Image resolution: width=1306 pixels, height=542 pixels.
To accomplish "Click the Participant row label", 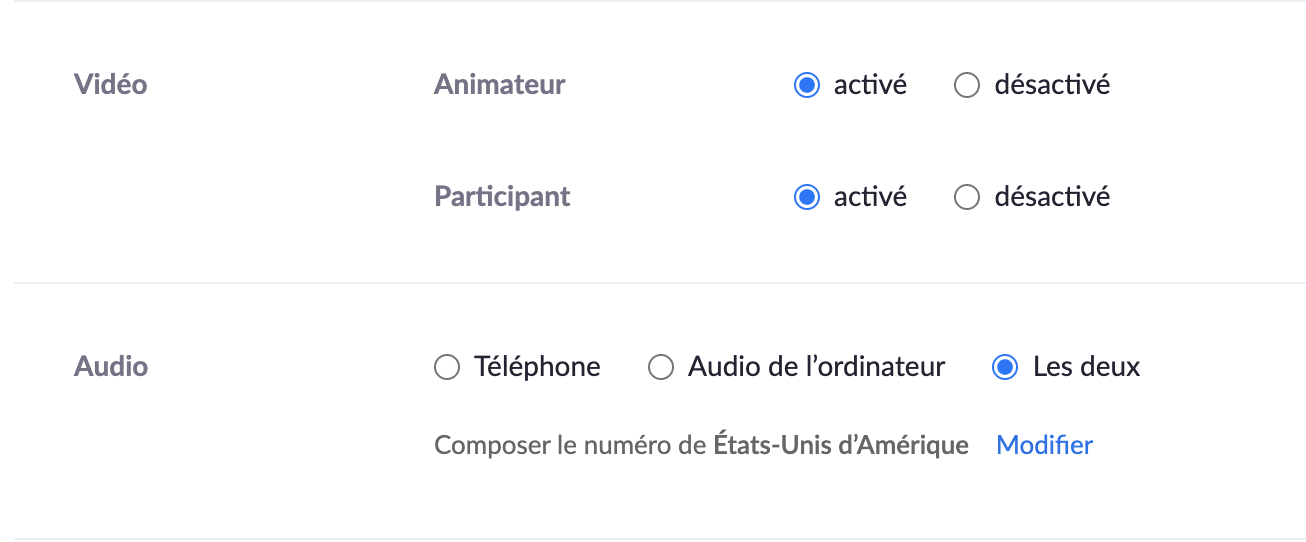I will 502,197.
